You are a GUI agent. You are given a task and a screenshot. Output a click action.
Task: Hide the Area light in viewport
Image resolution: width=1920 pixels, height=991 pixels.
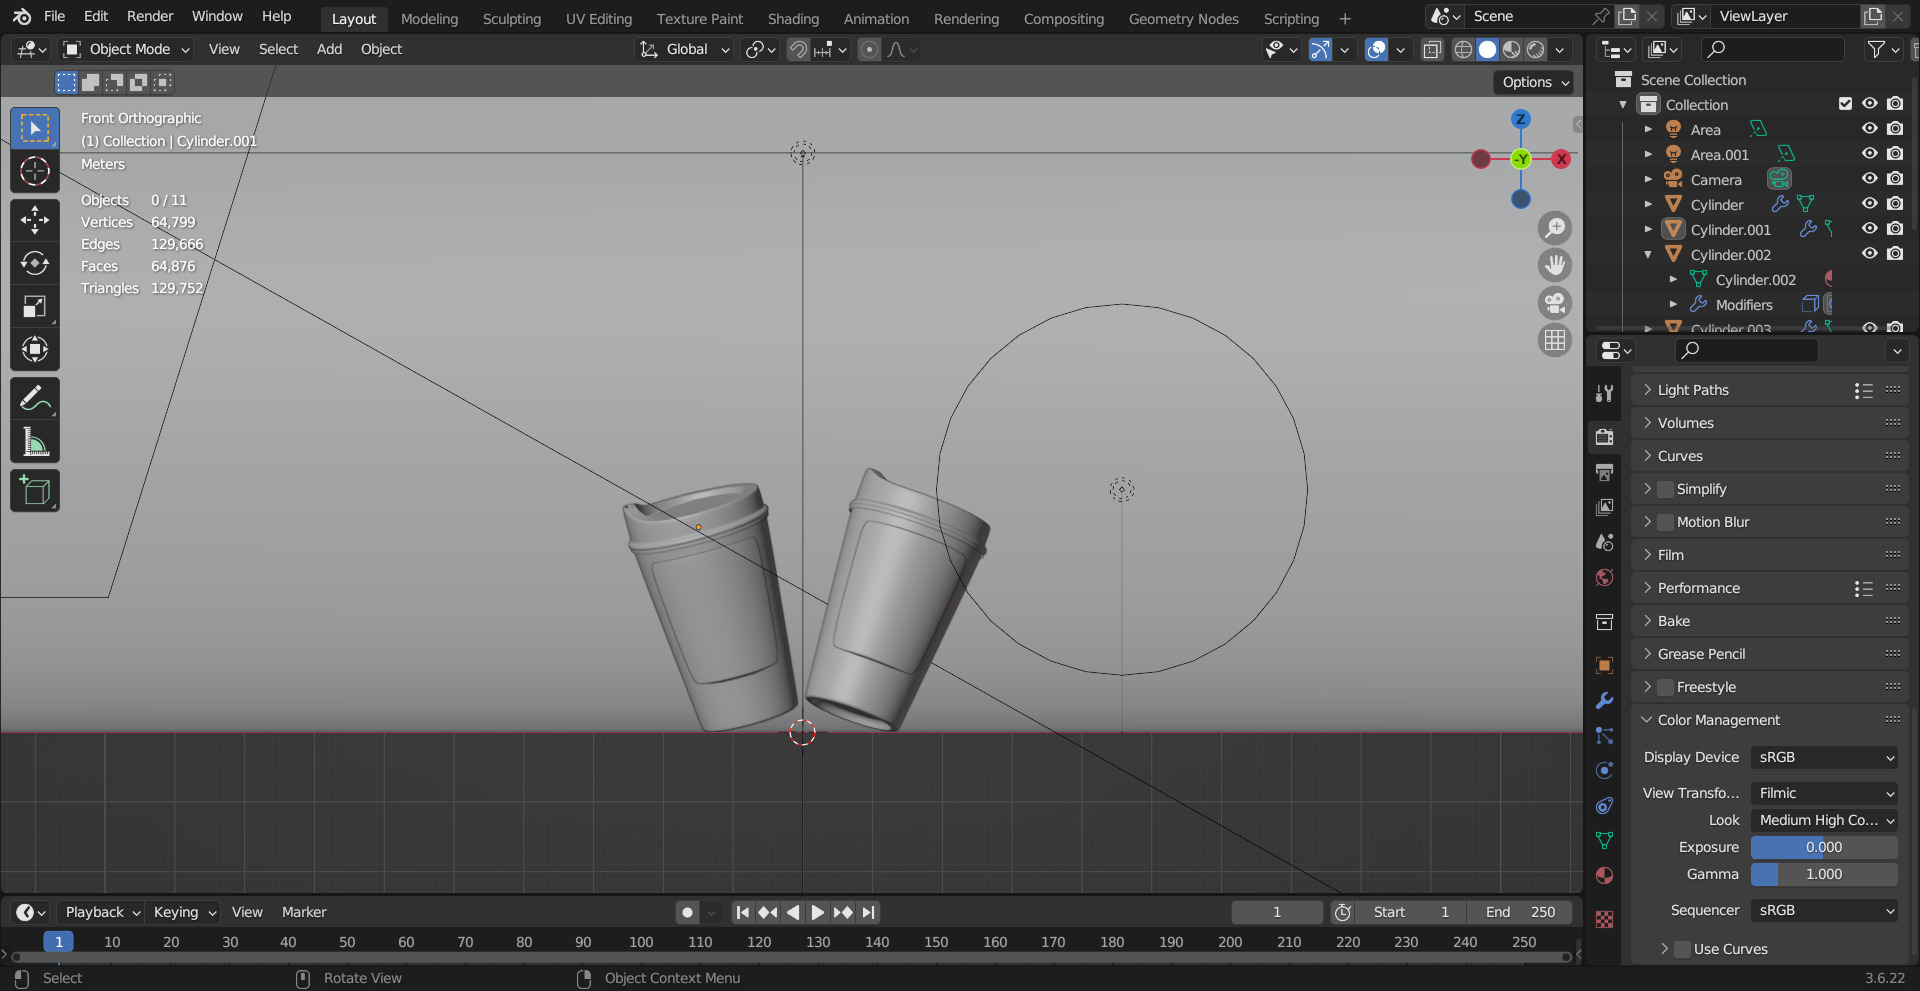(1869, 129)
